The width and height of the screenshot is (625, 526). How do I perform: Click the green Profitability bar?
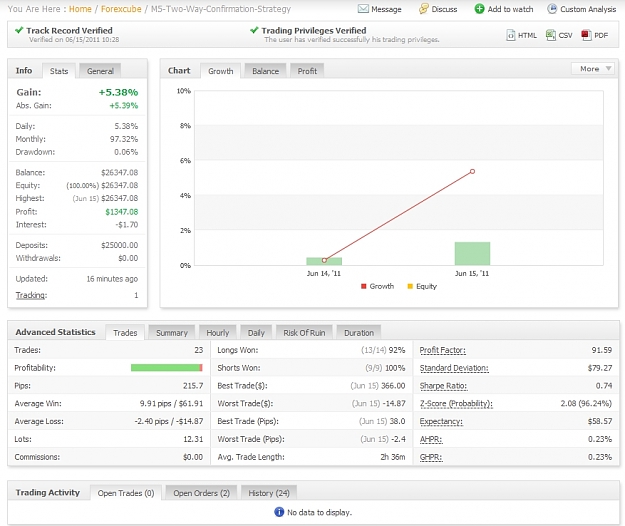pos(167,367)
